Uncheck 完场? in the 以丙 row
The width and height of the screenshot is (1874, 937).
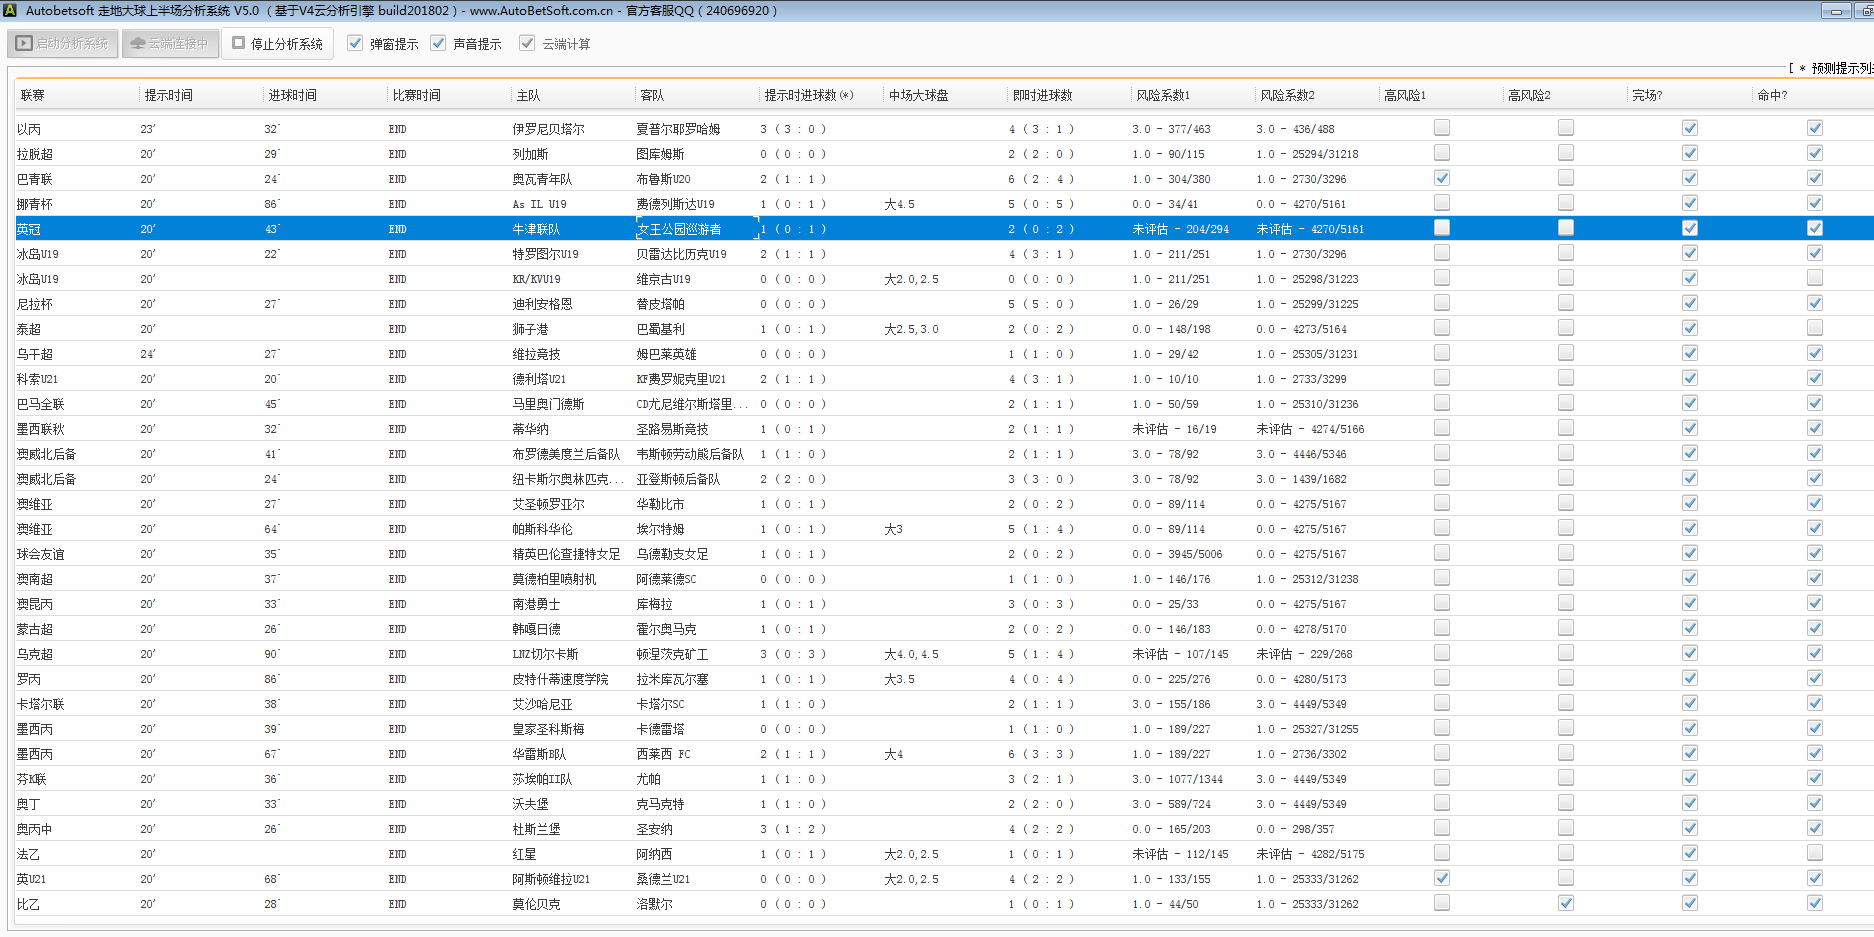[x=1689, y=128]
